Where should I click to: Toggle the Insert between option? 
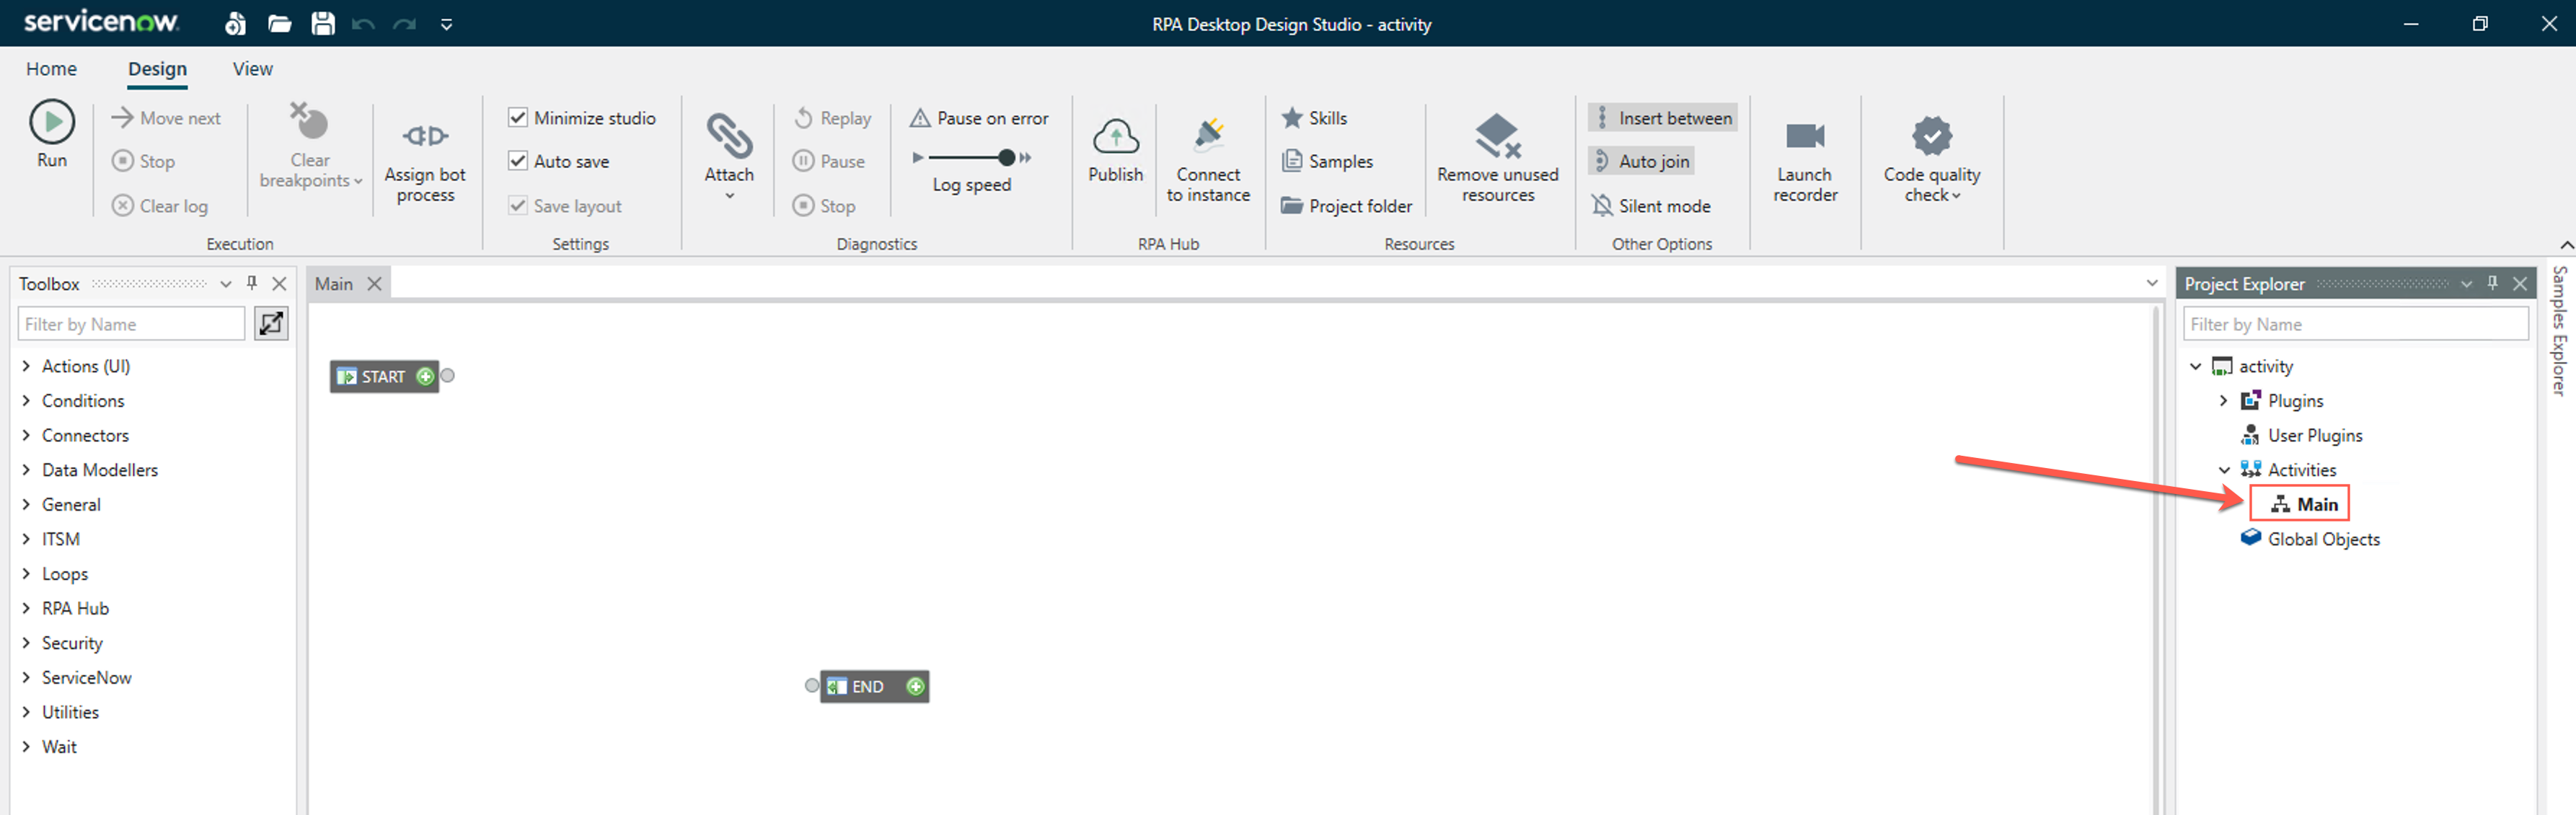tap(1662, 118)
